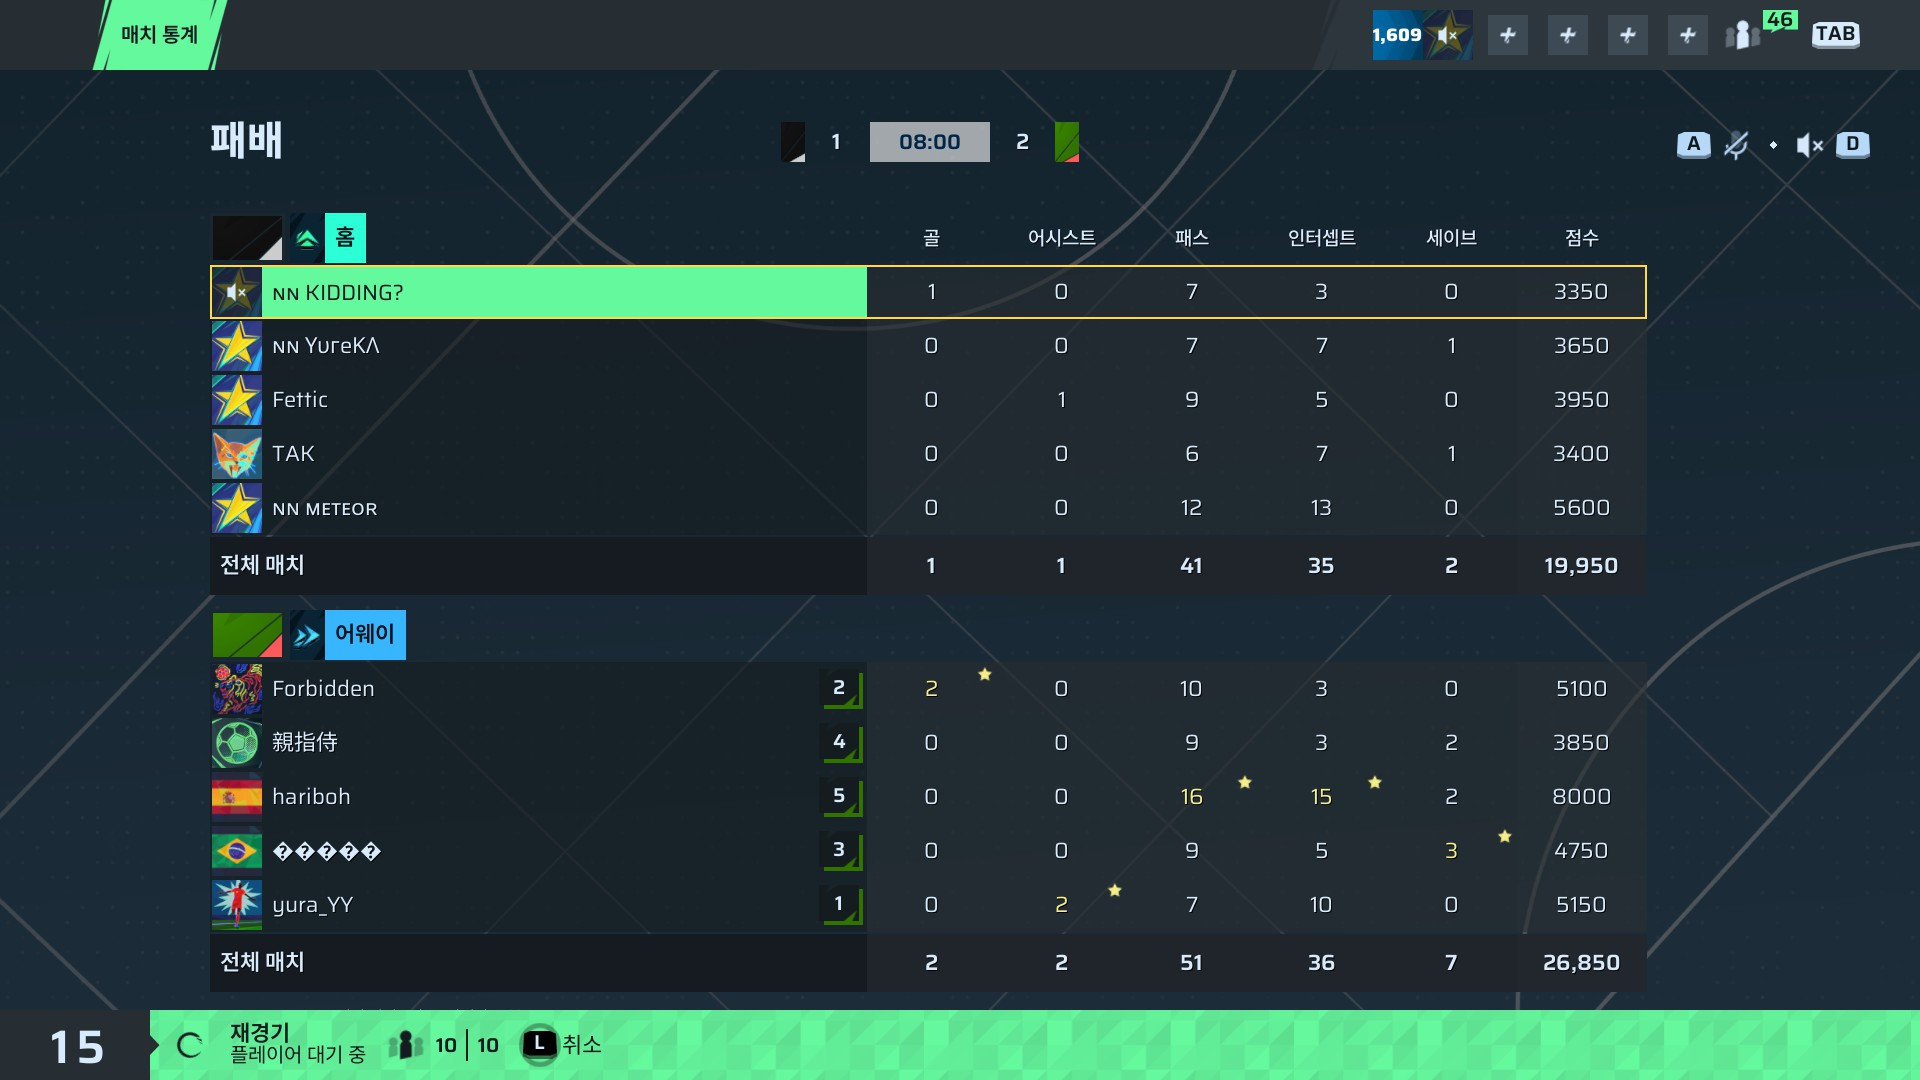Toggle speaker mute next to D key

(x=1810, y=145)
